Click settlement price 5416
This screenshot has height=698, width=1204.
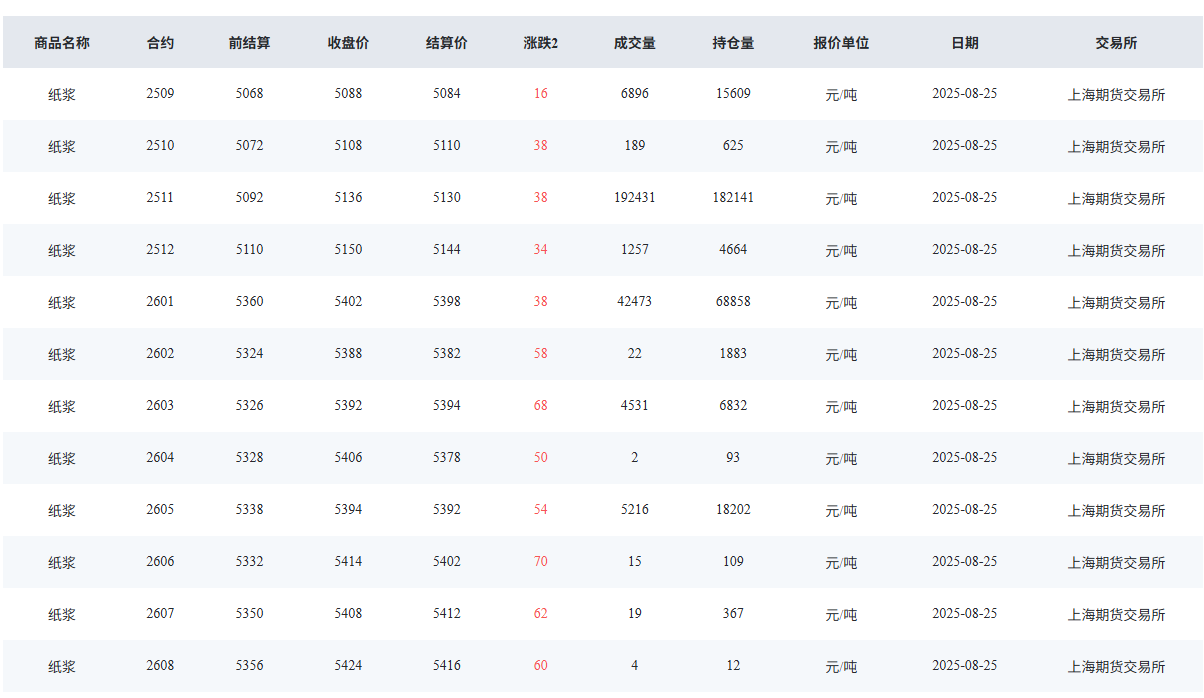(x=447, y=666)
